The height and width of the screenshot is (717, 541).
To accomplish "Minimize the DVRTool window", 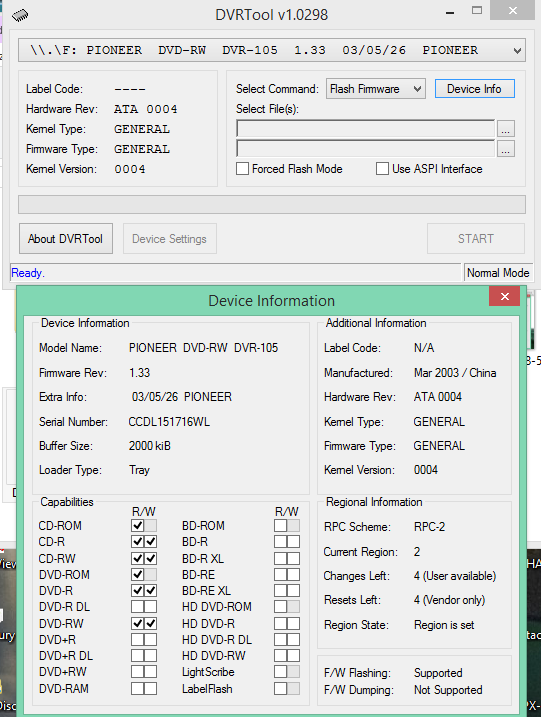I will click(450, 13).
